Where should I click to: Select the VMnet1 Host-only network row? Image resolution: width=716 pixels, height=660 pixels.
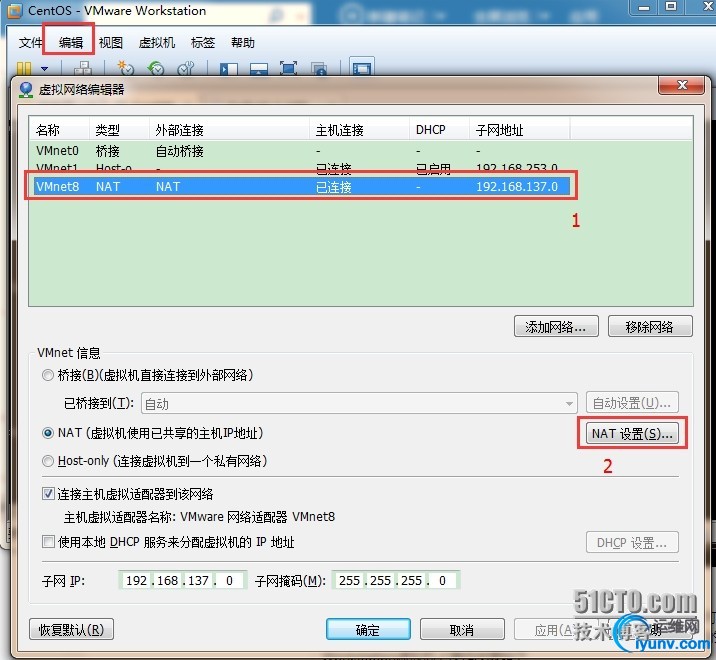(301, 167)
